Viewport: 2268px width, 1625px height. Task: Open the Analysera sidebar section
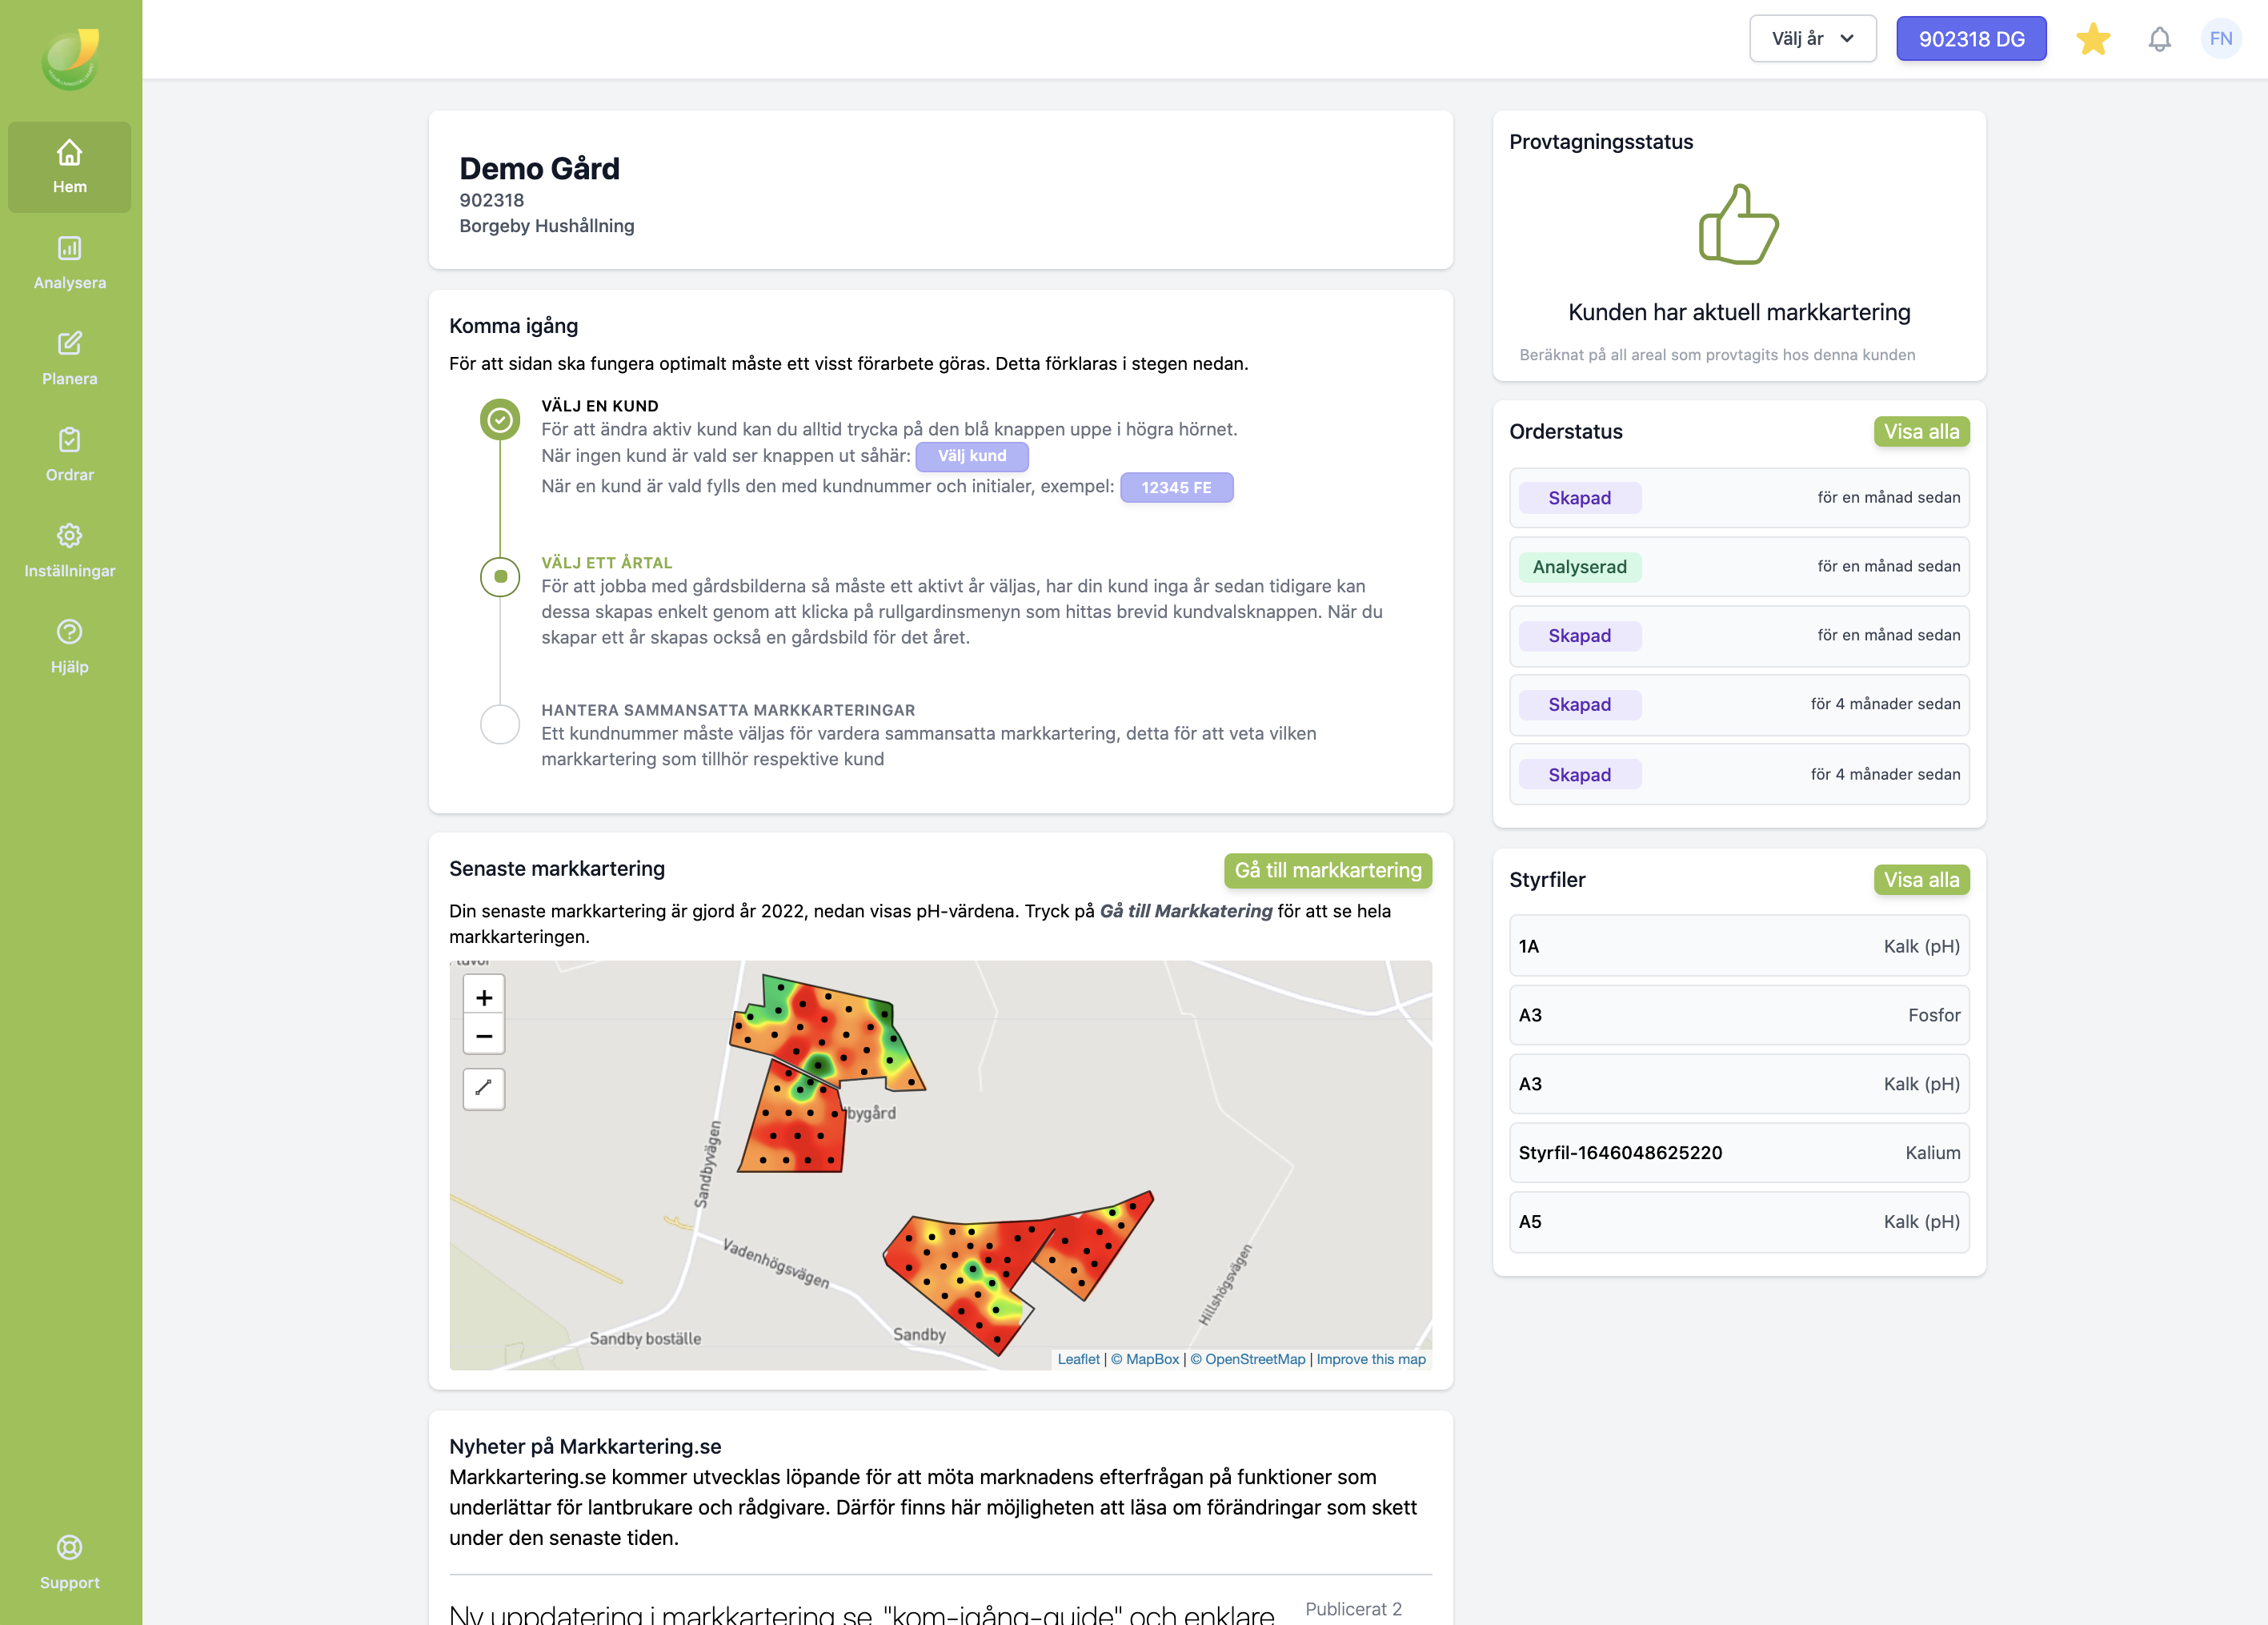(69, 262)
